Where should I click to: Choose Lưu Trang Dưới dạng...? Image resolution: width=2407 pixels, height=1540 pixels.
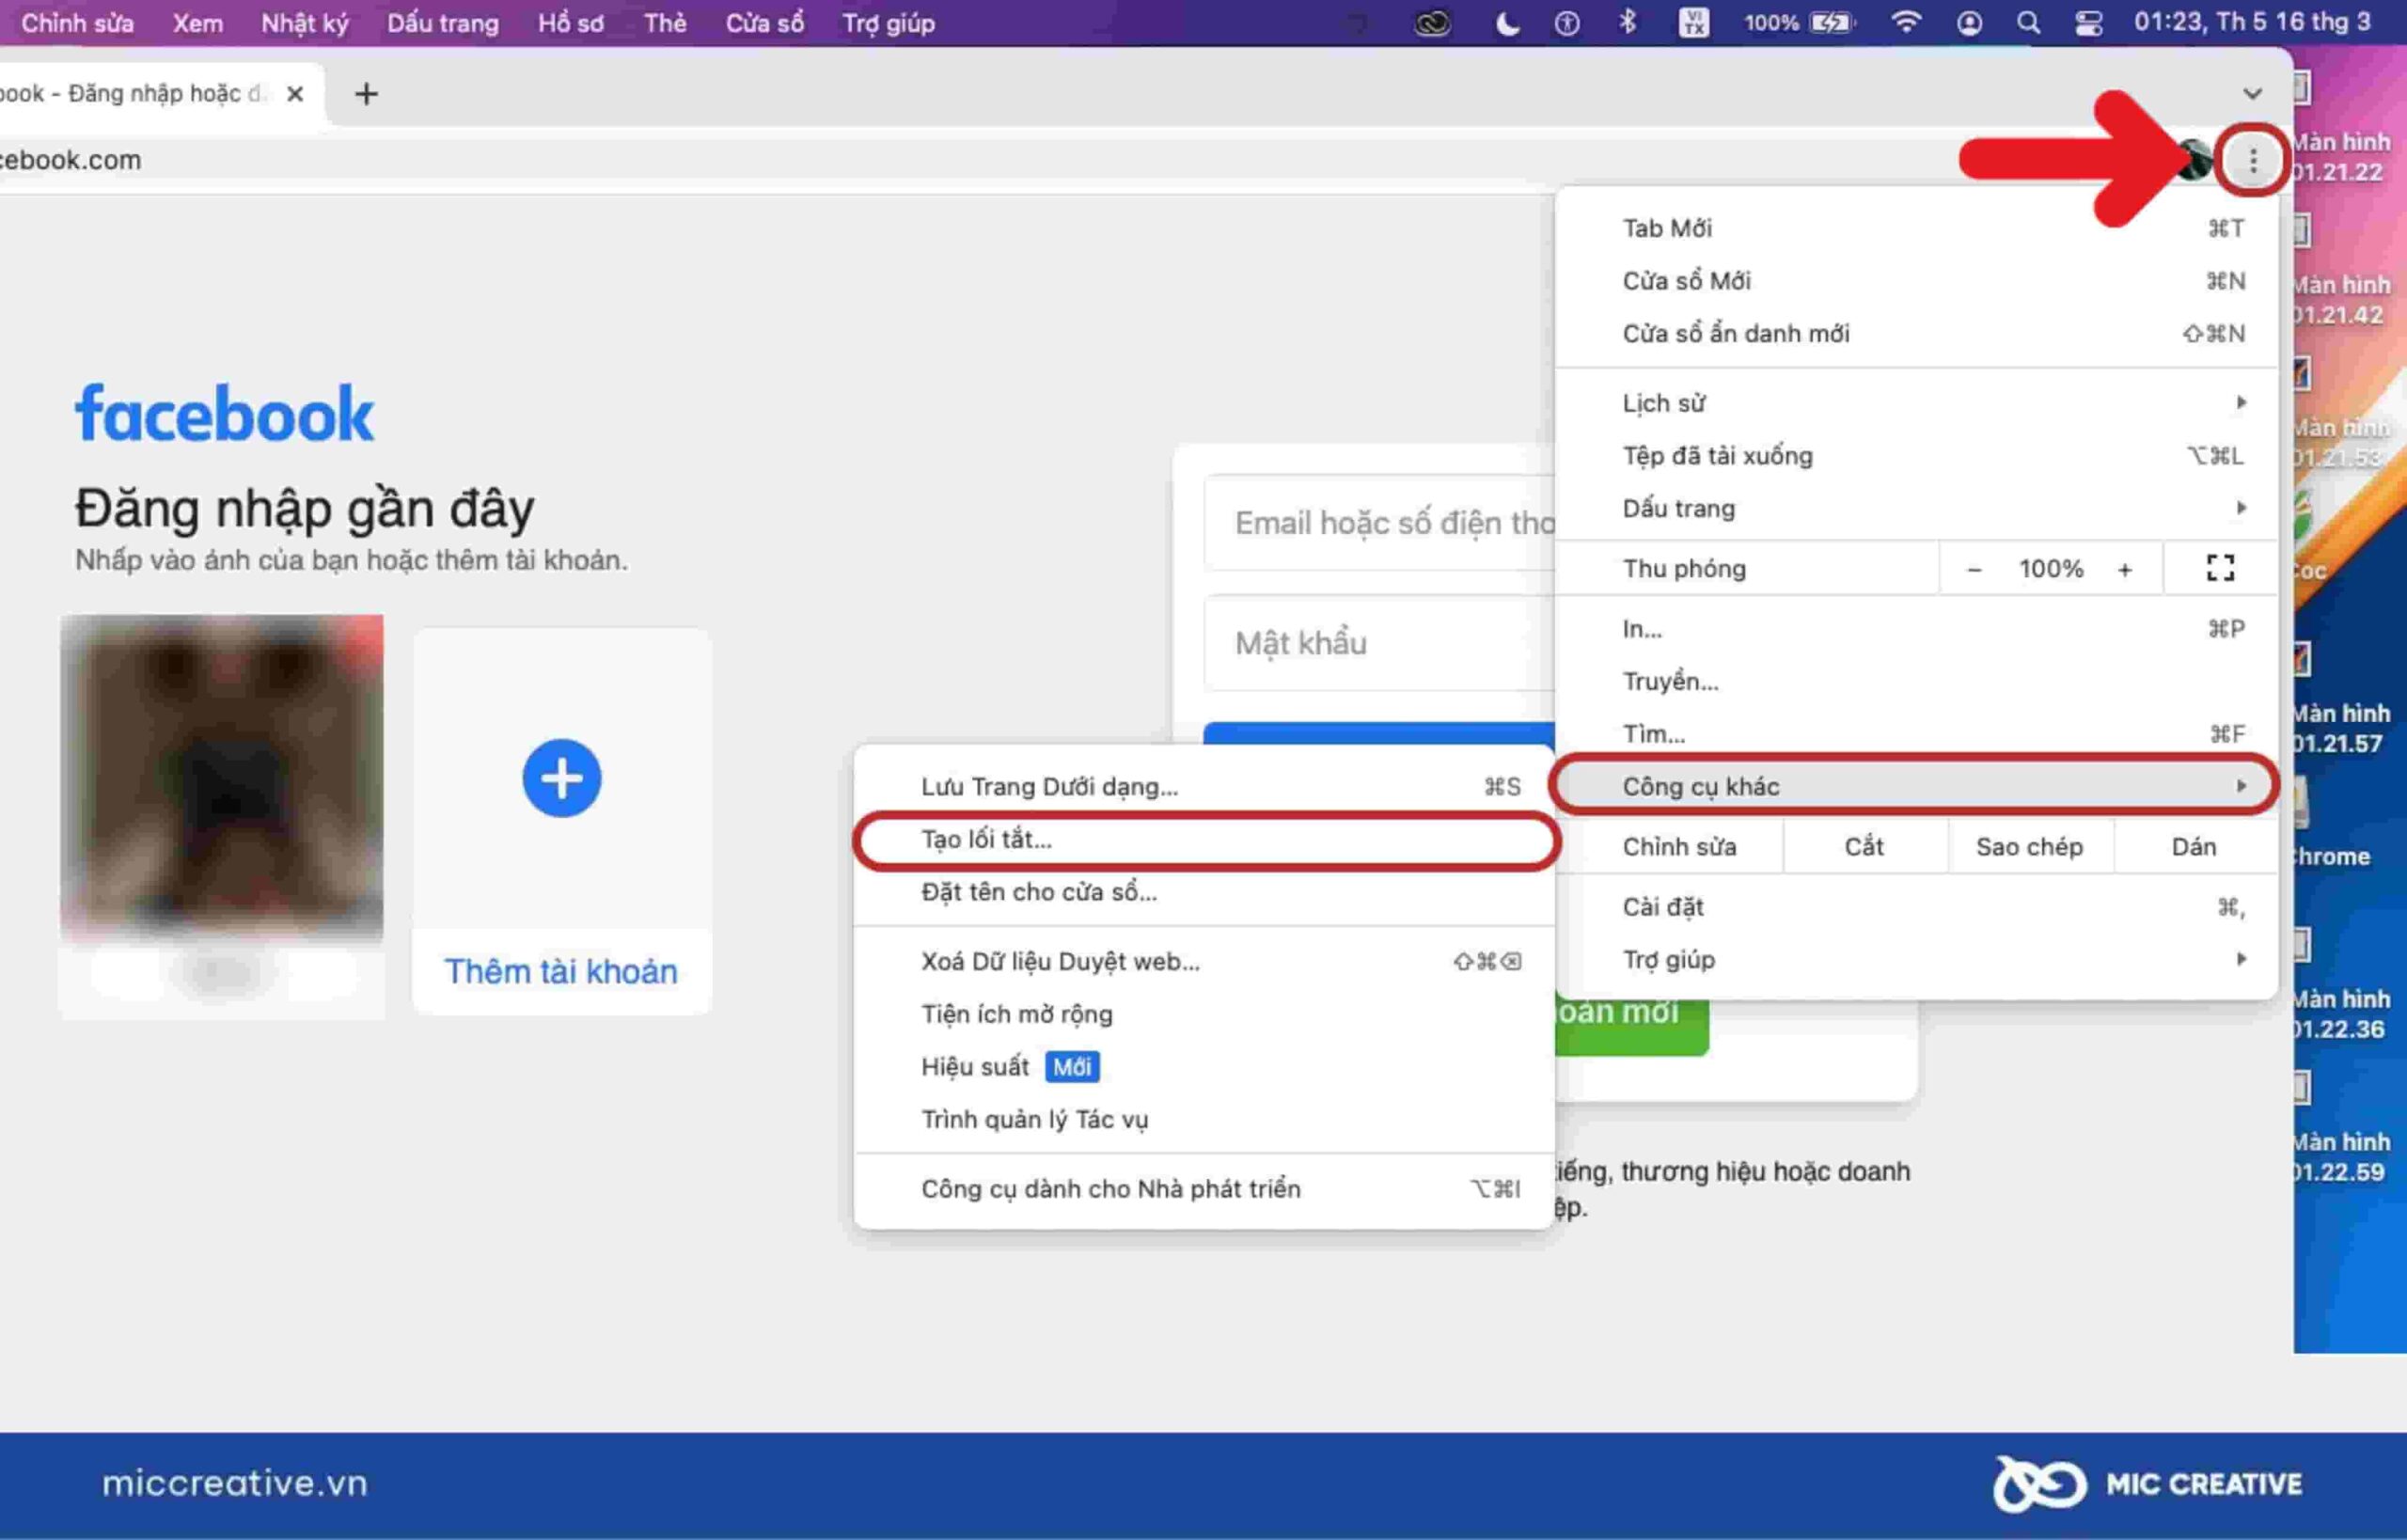1205,787
